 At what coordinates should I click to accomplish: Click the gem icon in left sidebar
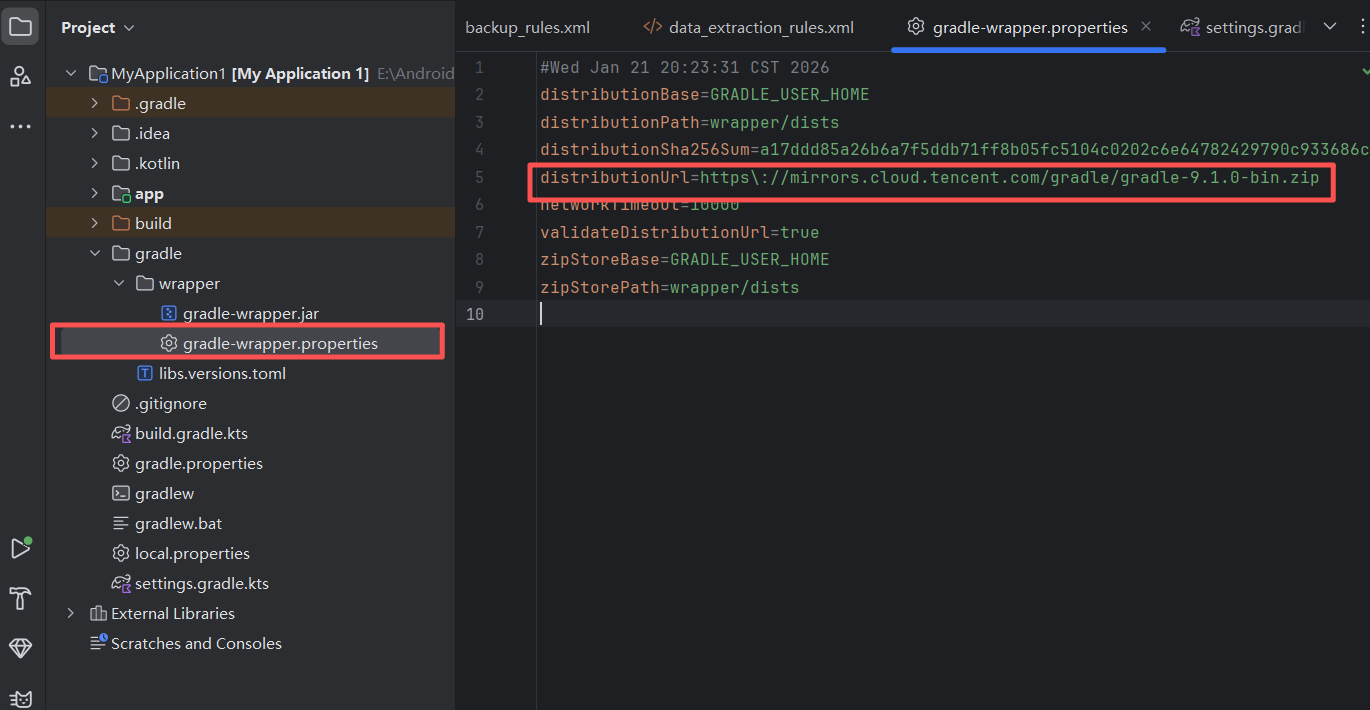[21, 648]
